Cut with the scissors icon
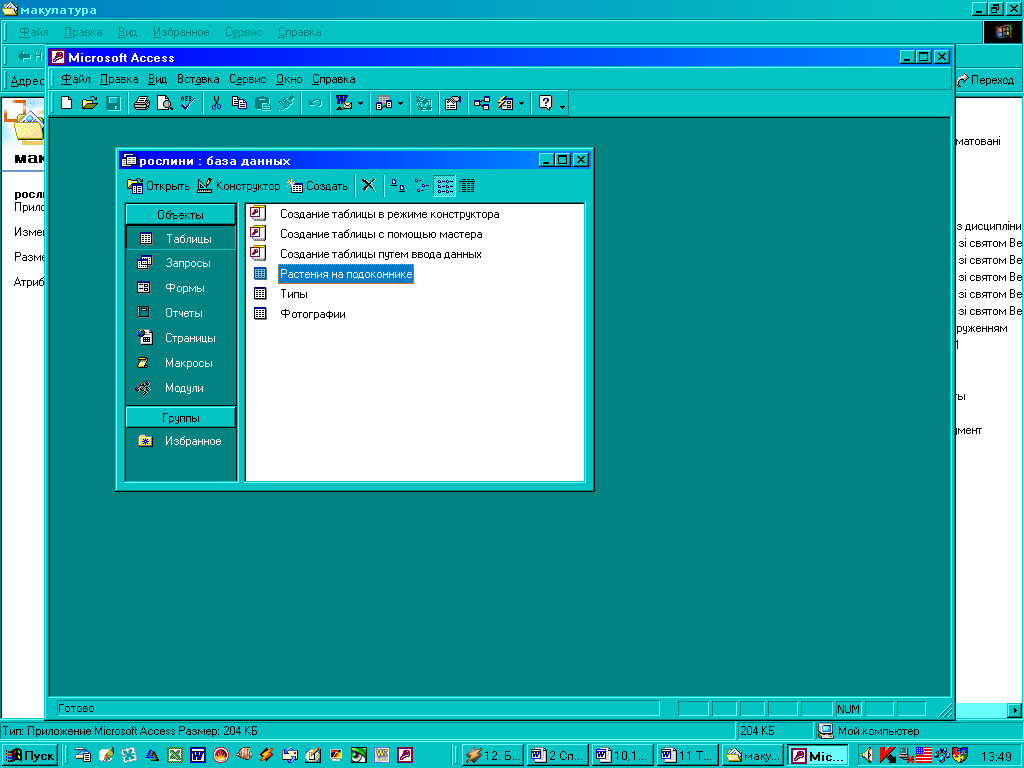The image size is (1024, 768). point(216,103)
